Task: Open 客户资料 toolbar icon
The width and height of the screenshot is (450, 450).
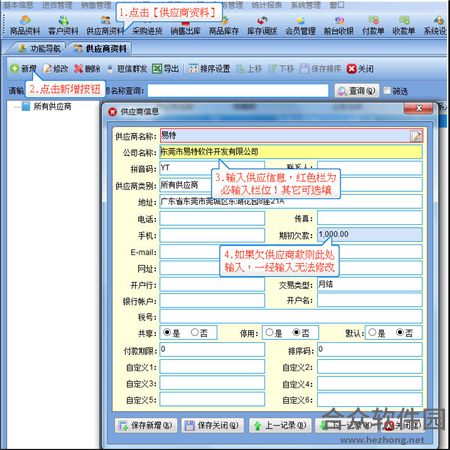Action: [x=63, y=25]
